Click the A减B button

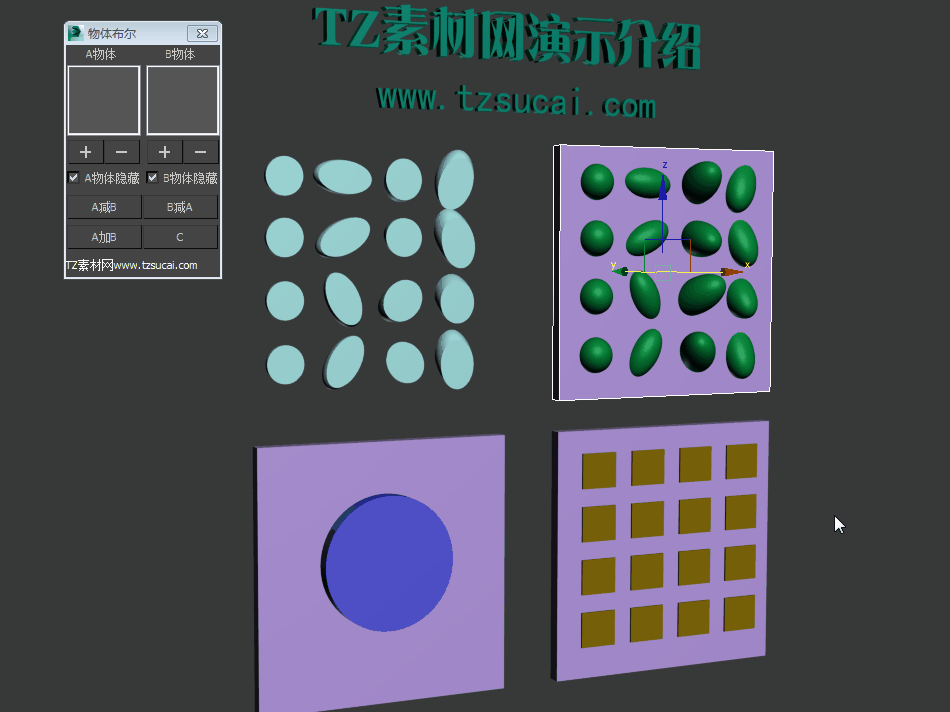[104, 207]
